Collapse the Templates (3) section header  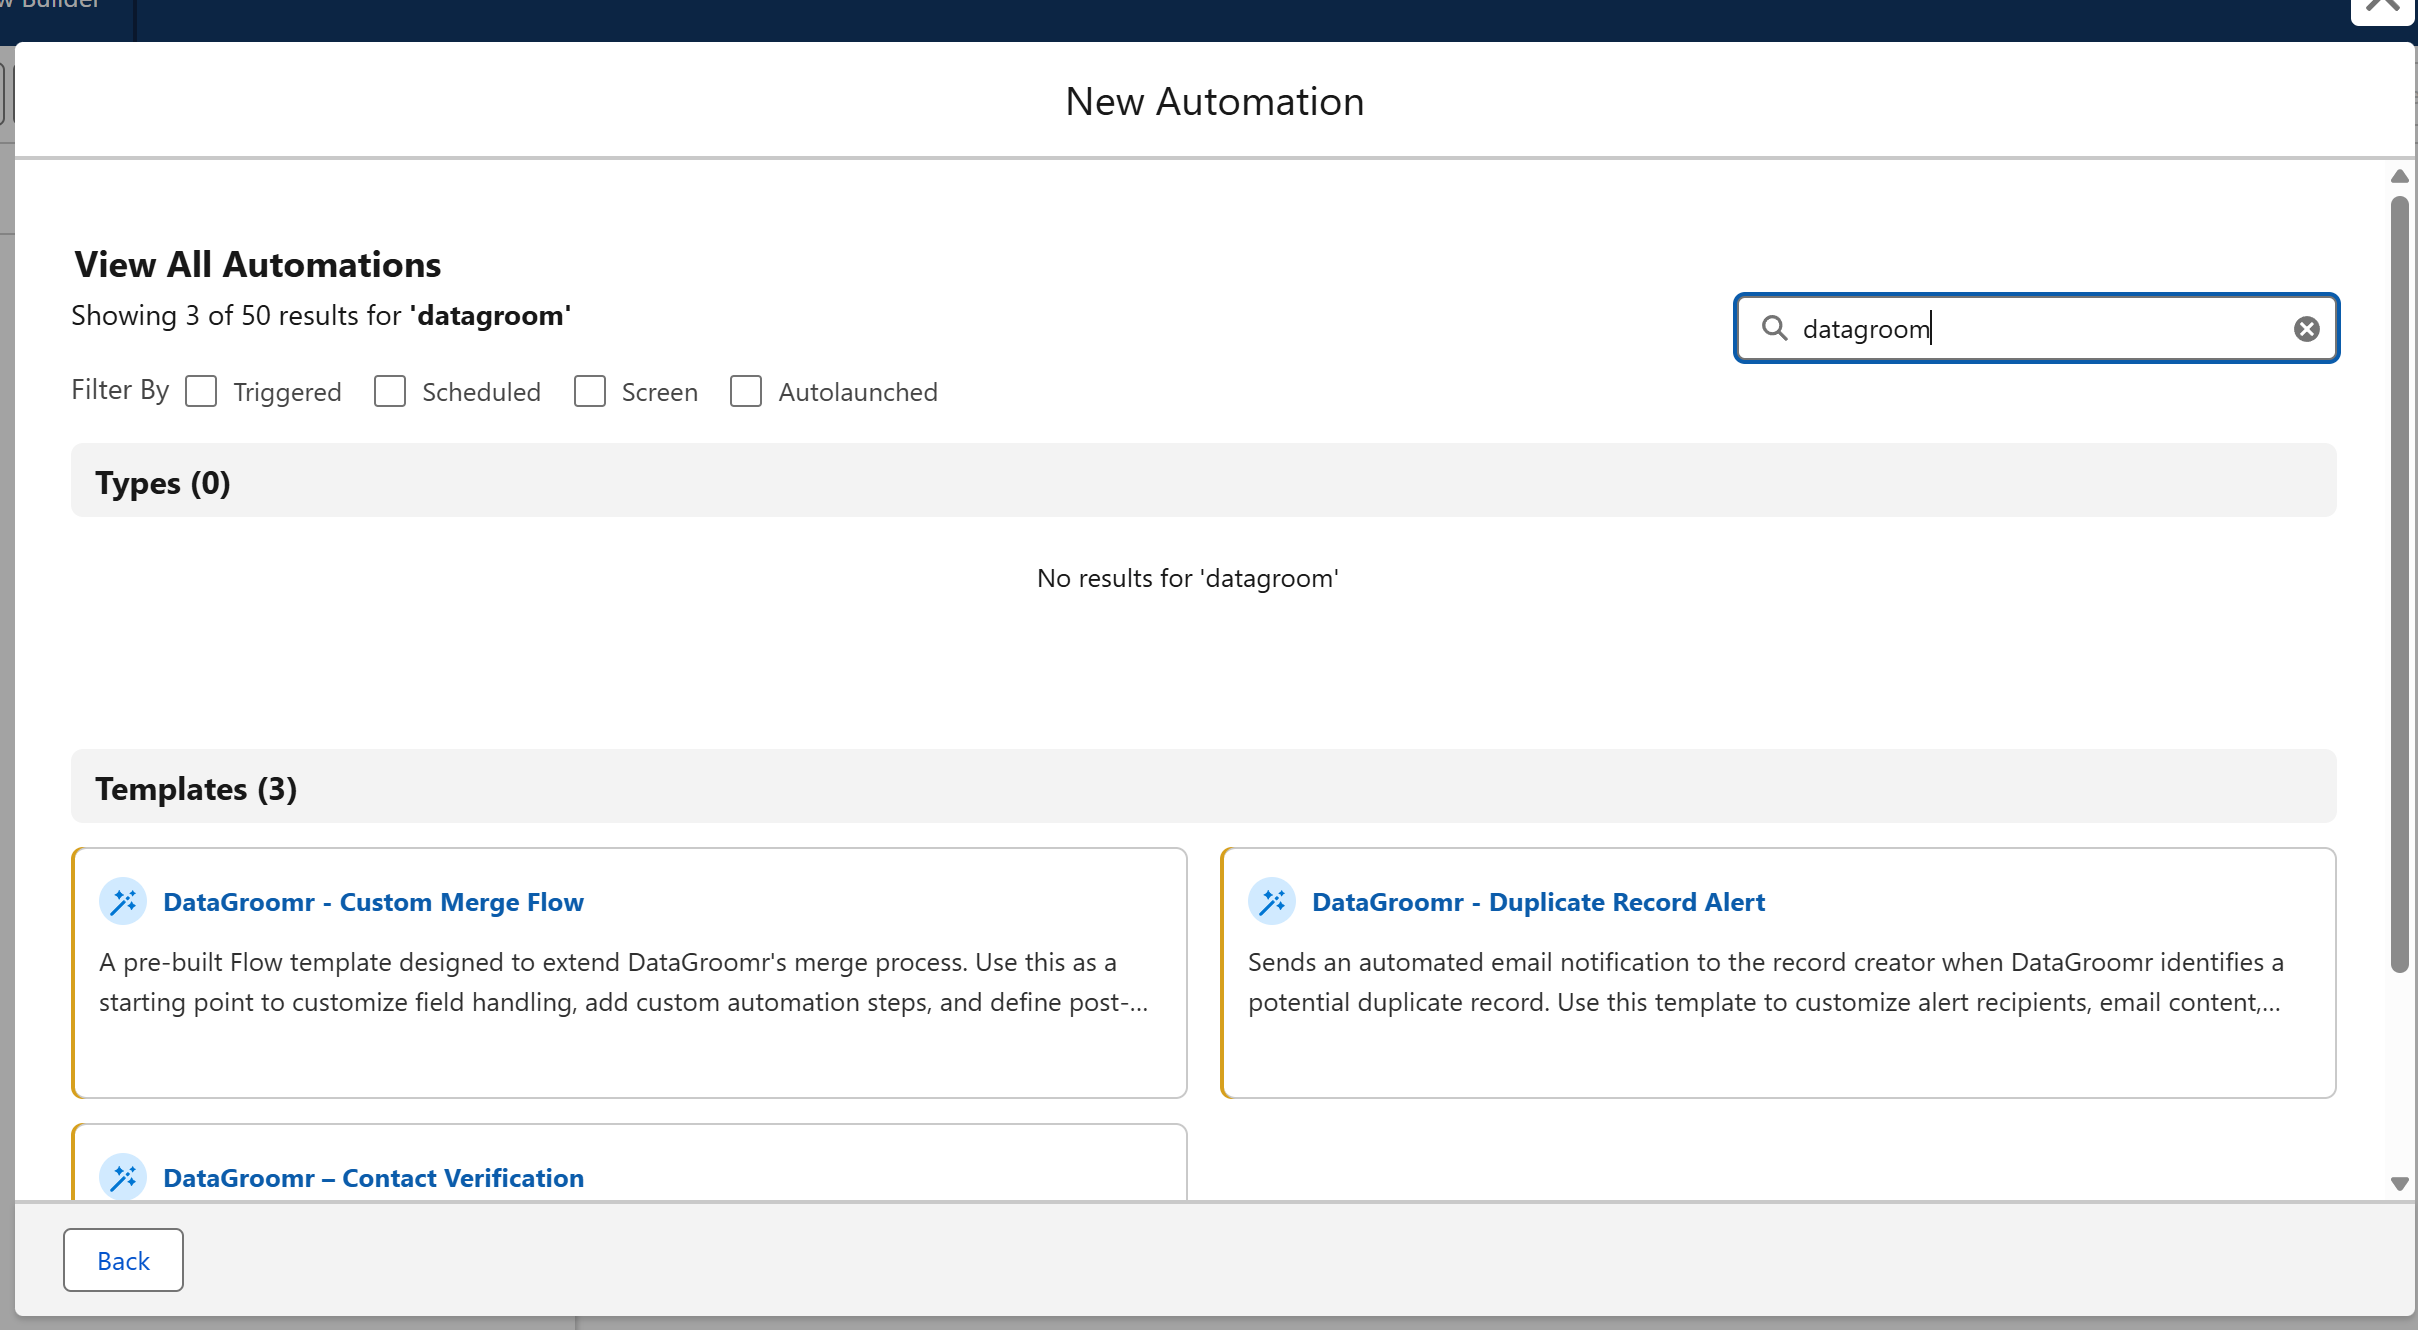[196, 789]
